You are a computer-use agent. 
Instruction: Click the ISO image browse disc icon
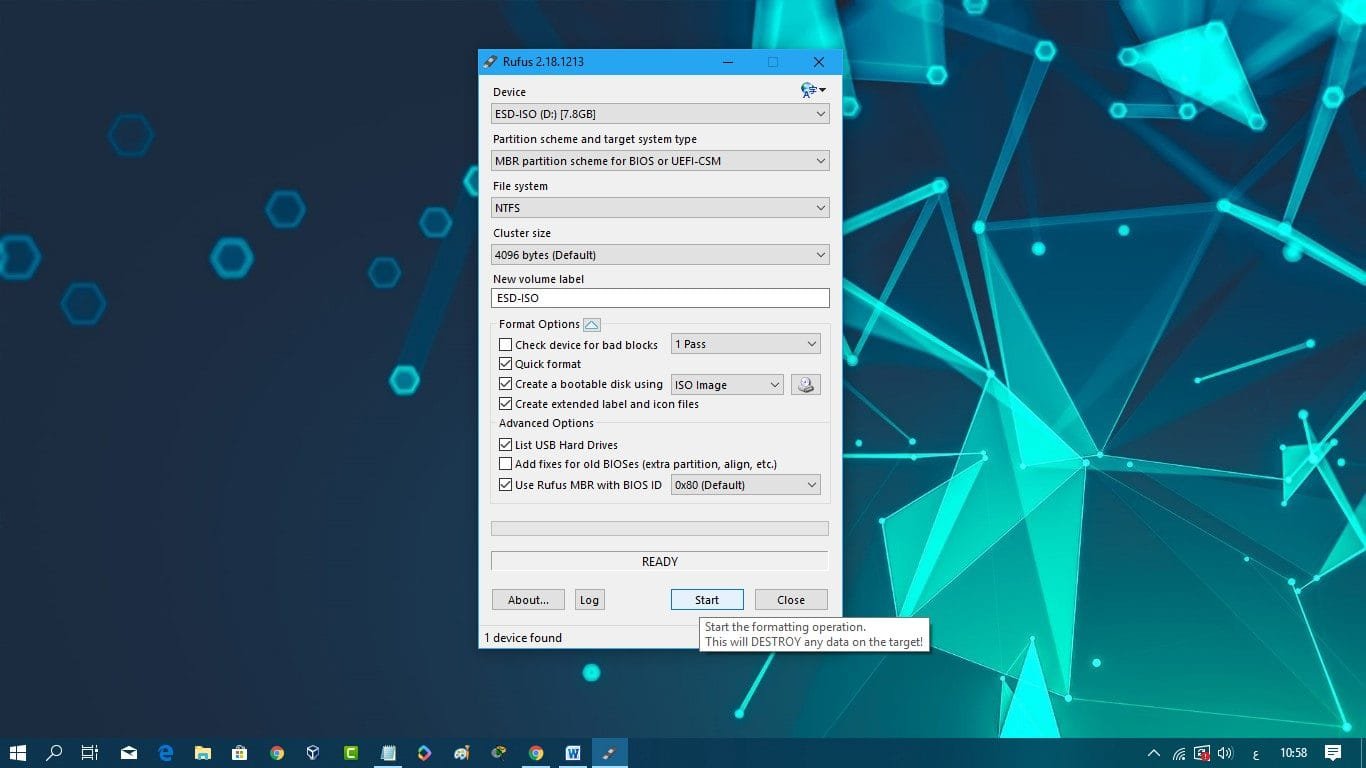point(805,385)
